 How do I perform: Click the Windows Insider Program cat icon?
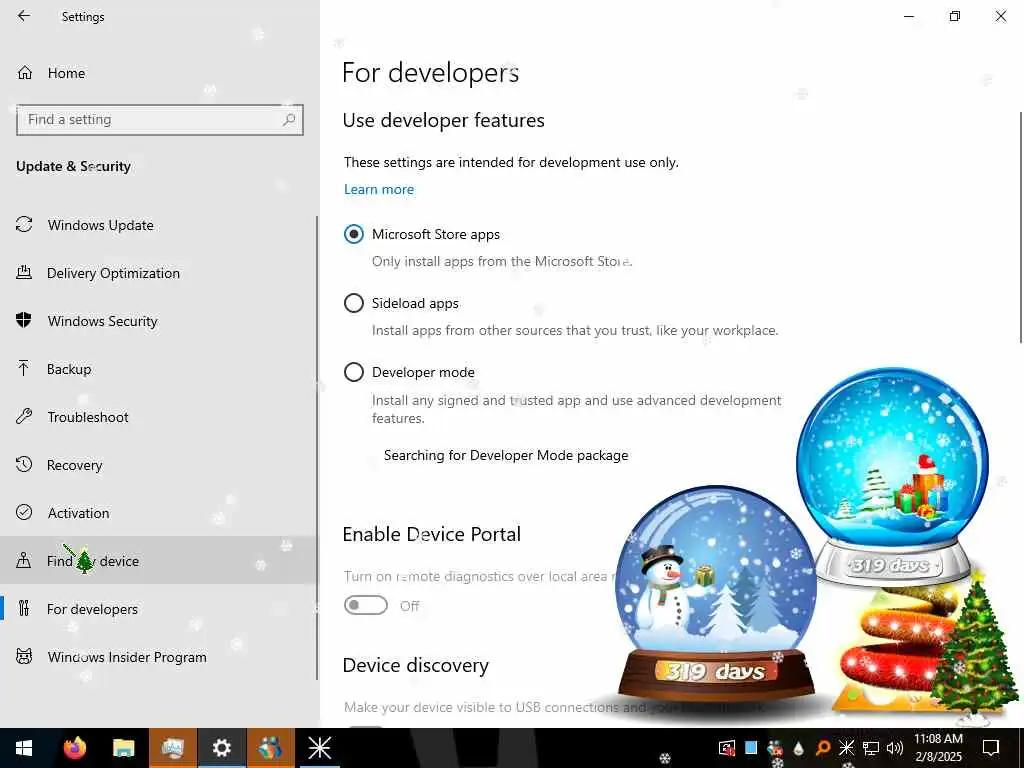click(x=24, y=656)
